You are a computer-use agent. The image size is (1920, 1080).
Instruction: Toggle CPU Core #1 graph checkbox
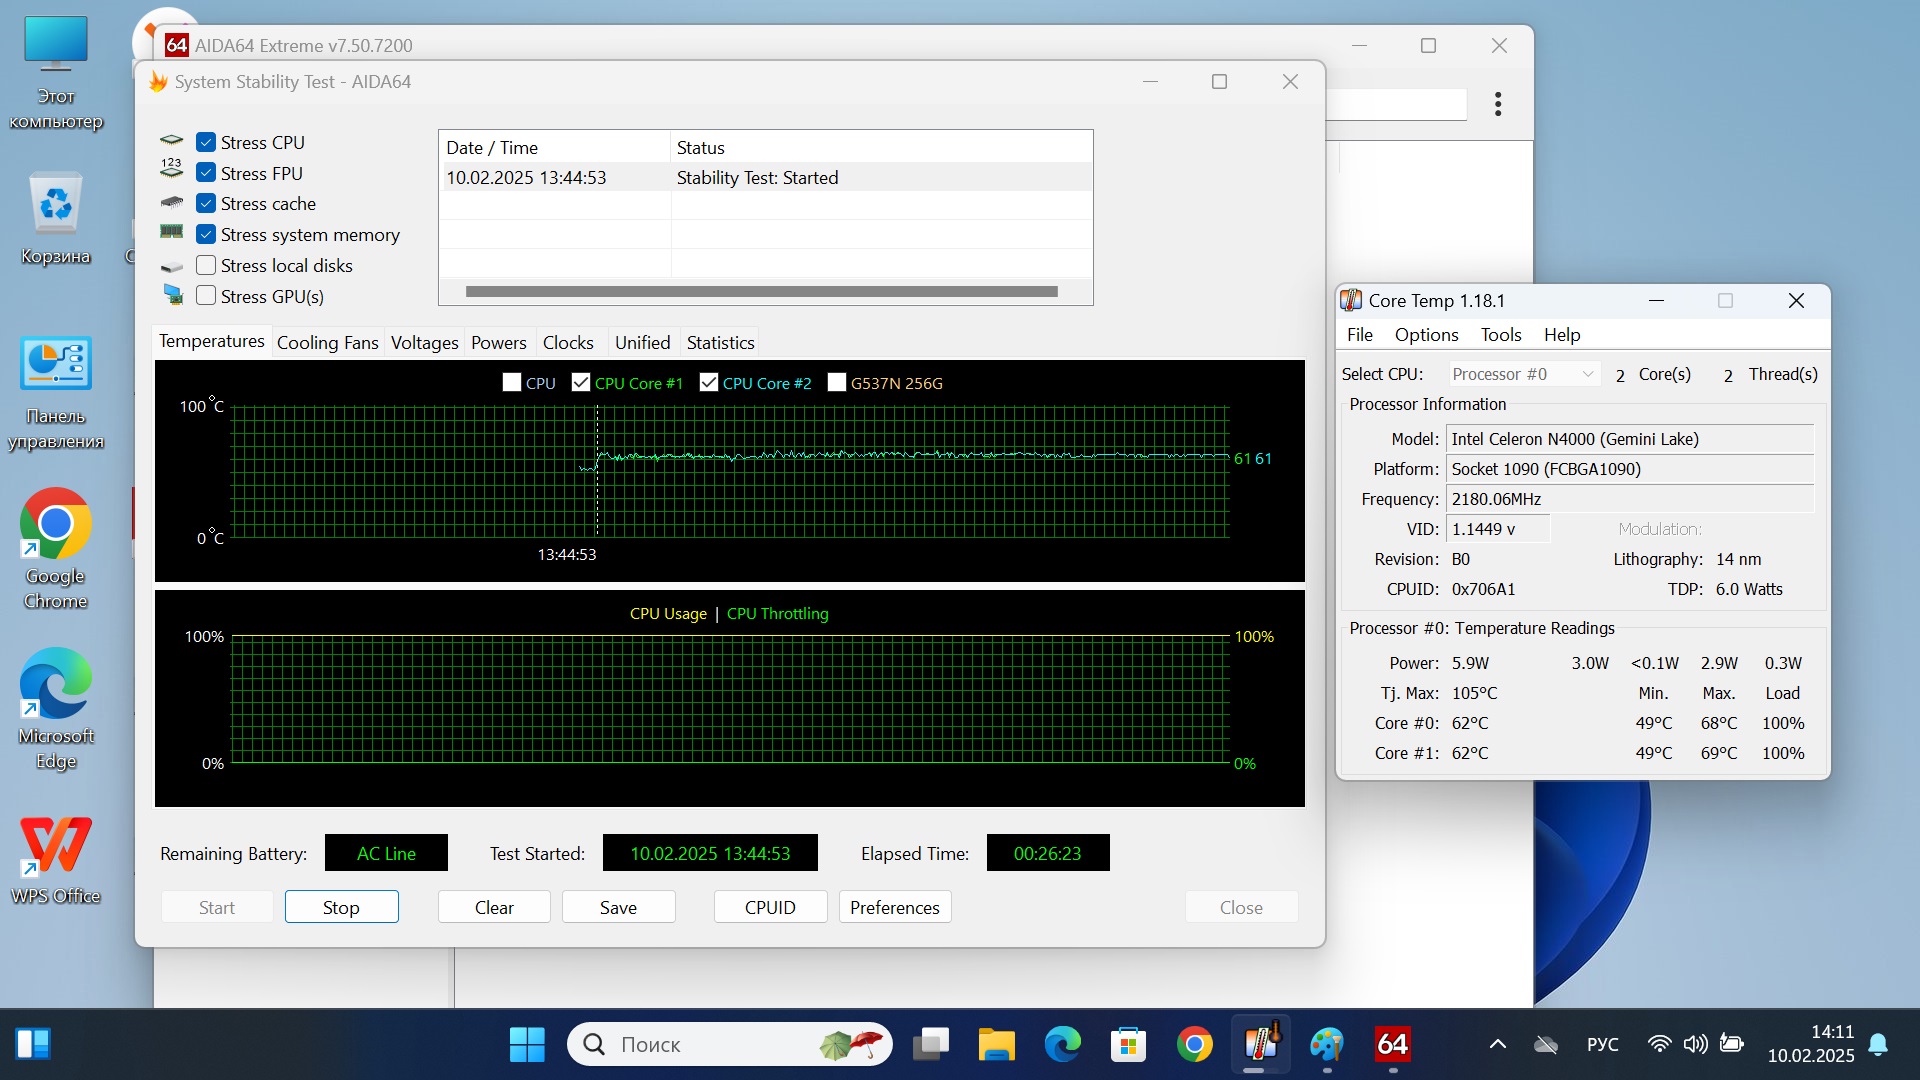(581, 382)
